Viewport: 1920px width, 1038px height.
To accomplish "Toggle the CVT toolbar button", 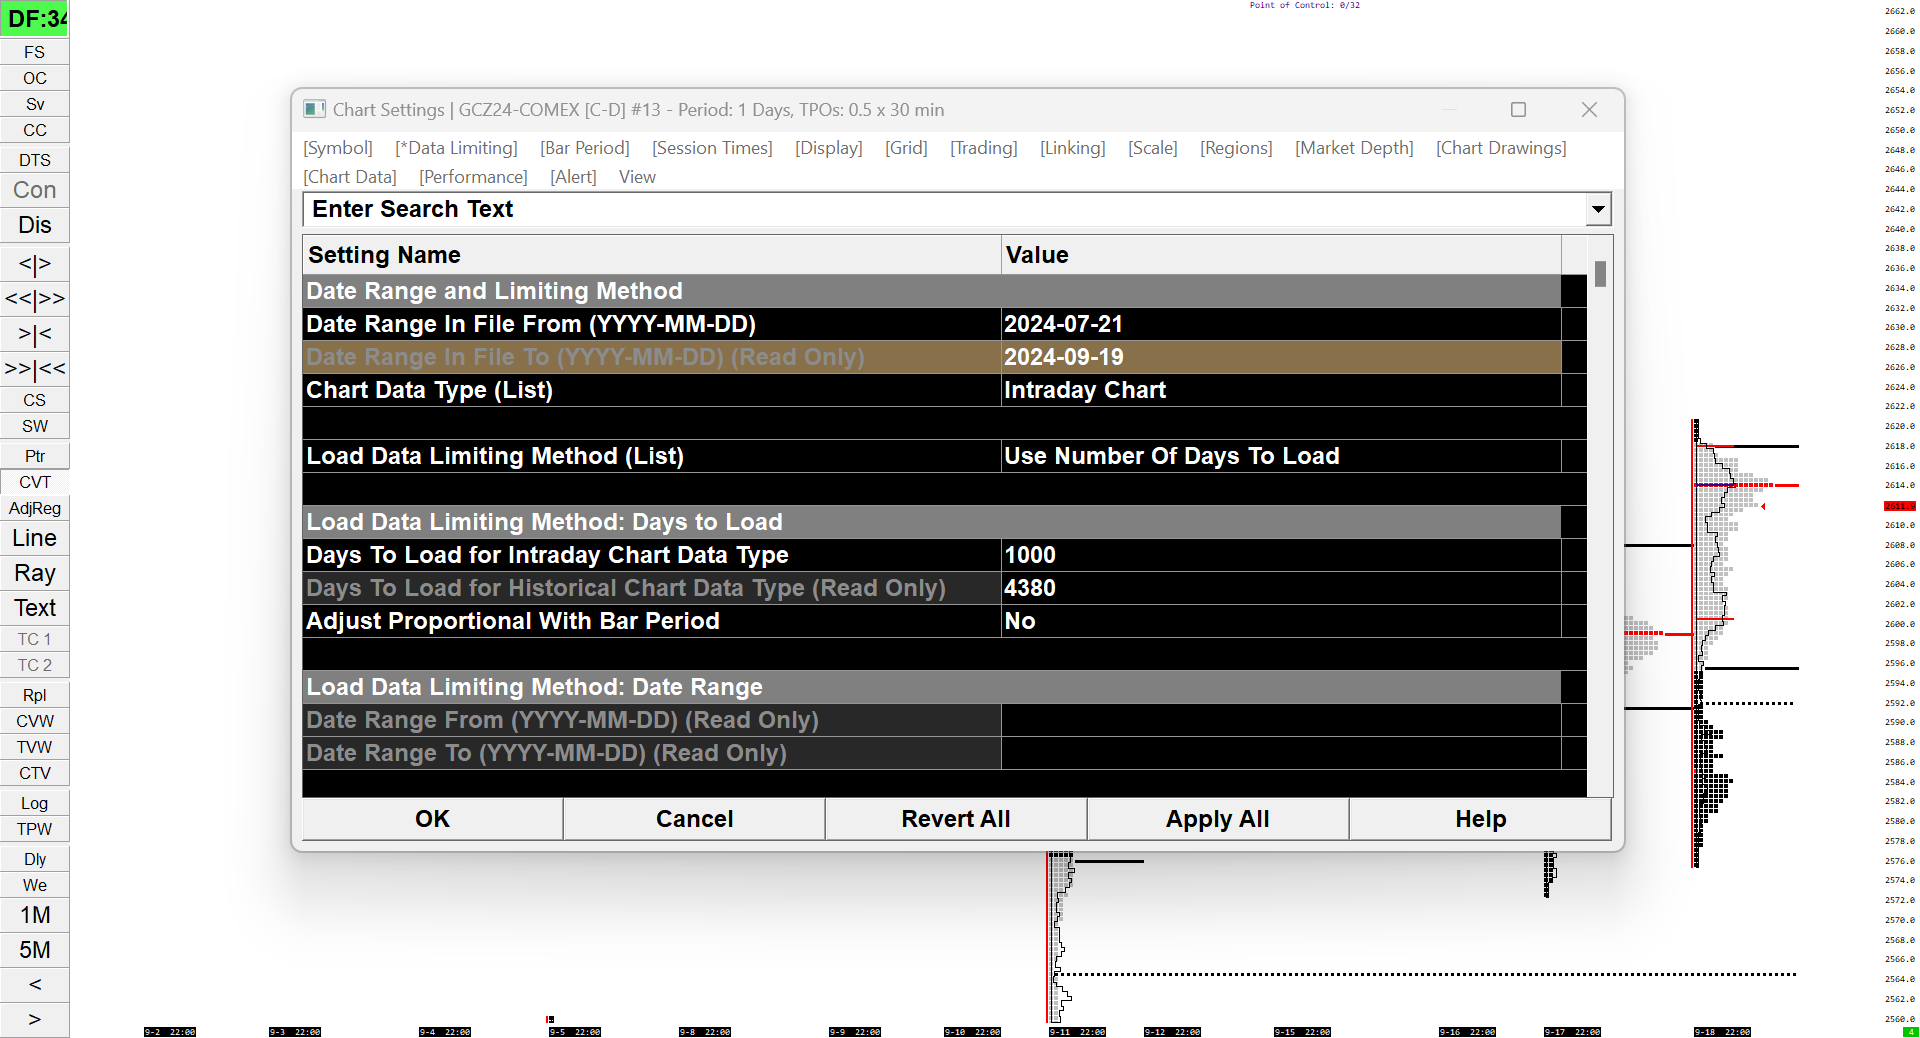I will pos(34,482).
